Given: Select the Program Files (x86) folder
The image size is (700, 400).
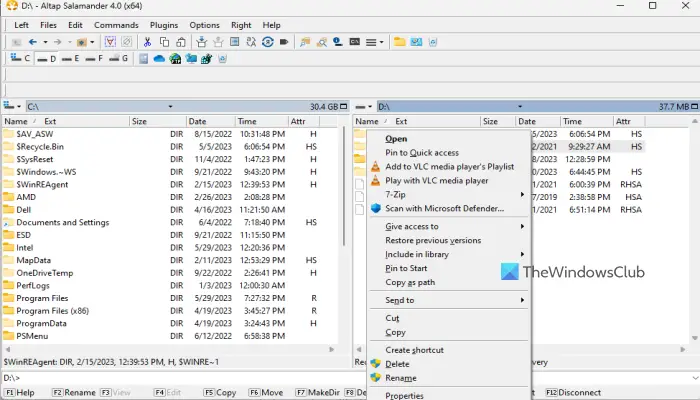Looking at the screenshot, I should [x=53, y=311].
